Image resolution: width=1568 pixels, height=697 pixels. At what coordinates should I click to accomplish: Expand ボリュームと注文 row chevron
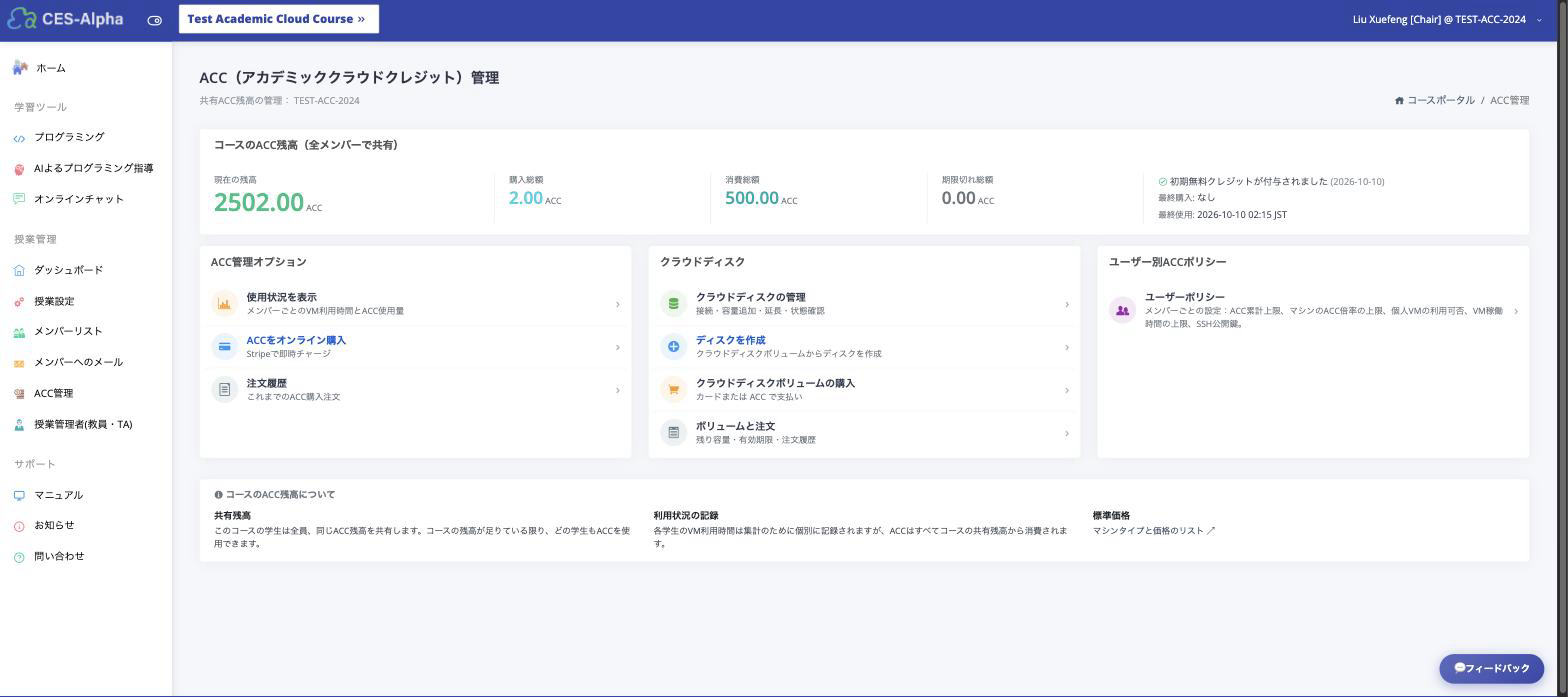coord(1066,433)
